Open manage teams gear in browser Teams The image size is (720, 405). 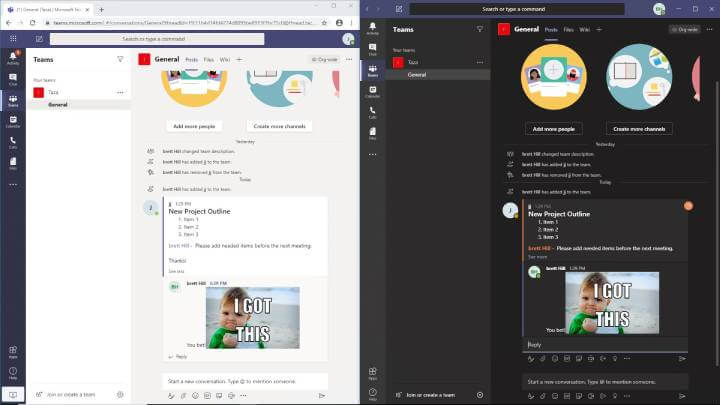(x=120, y=394)
